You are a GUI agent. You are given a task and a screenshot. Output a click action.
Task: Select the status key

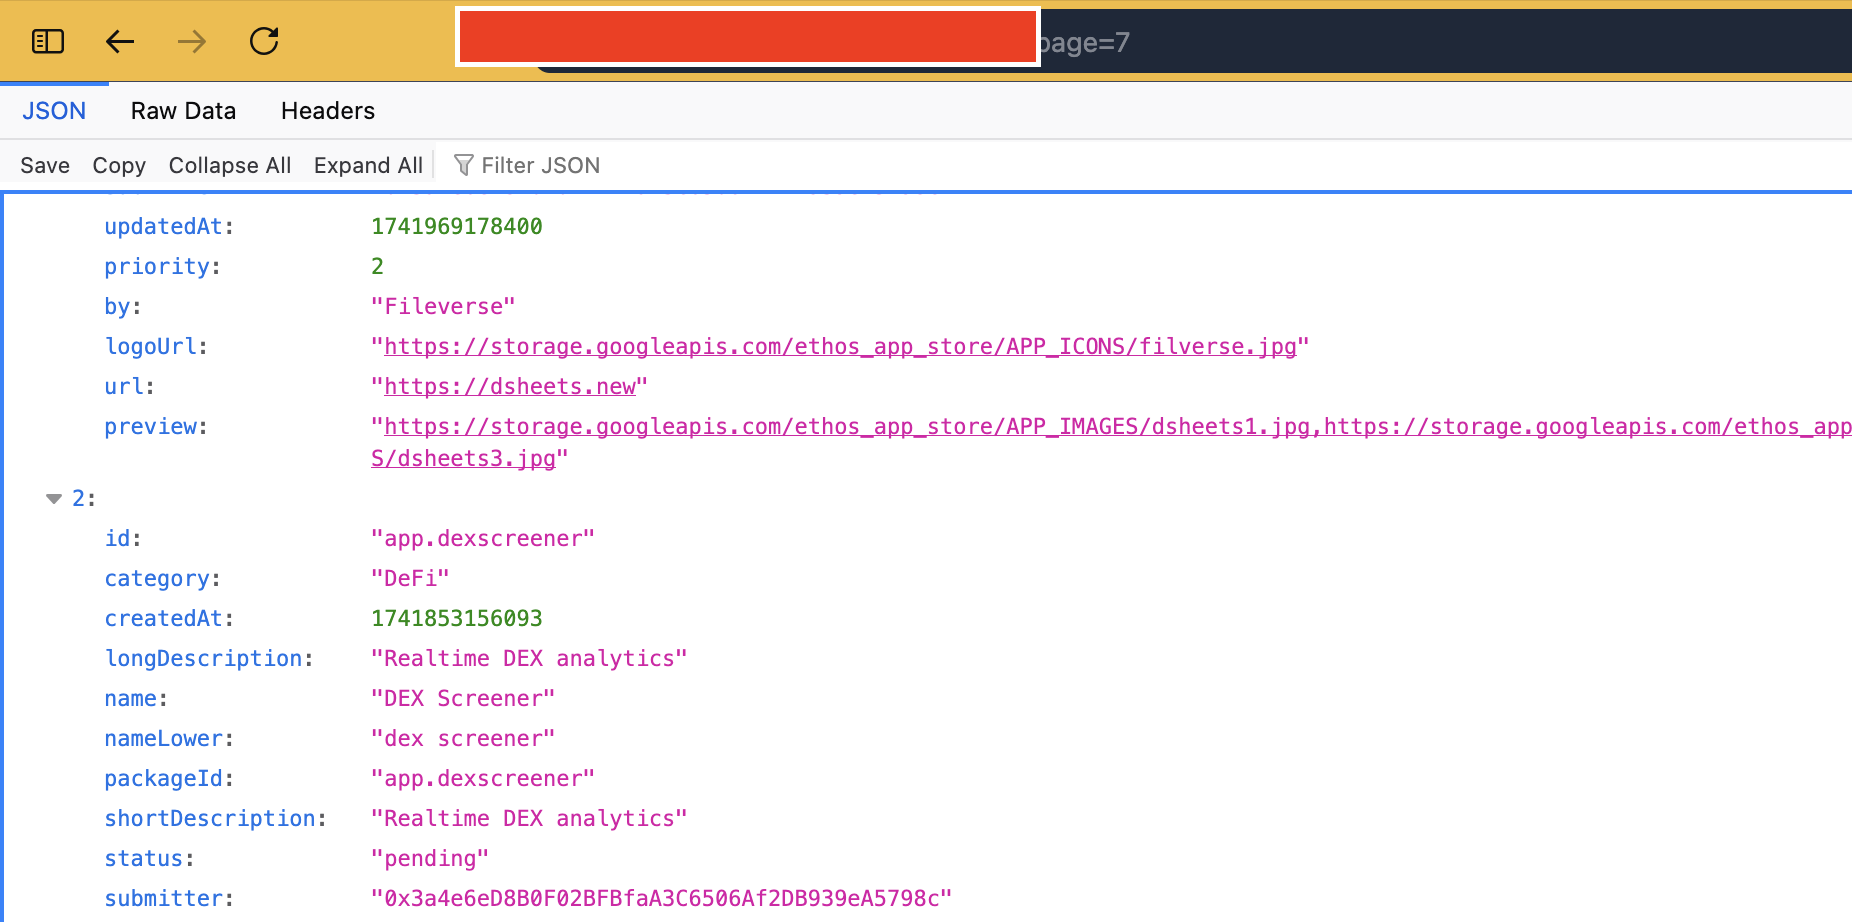click(x=144, y=858)
